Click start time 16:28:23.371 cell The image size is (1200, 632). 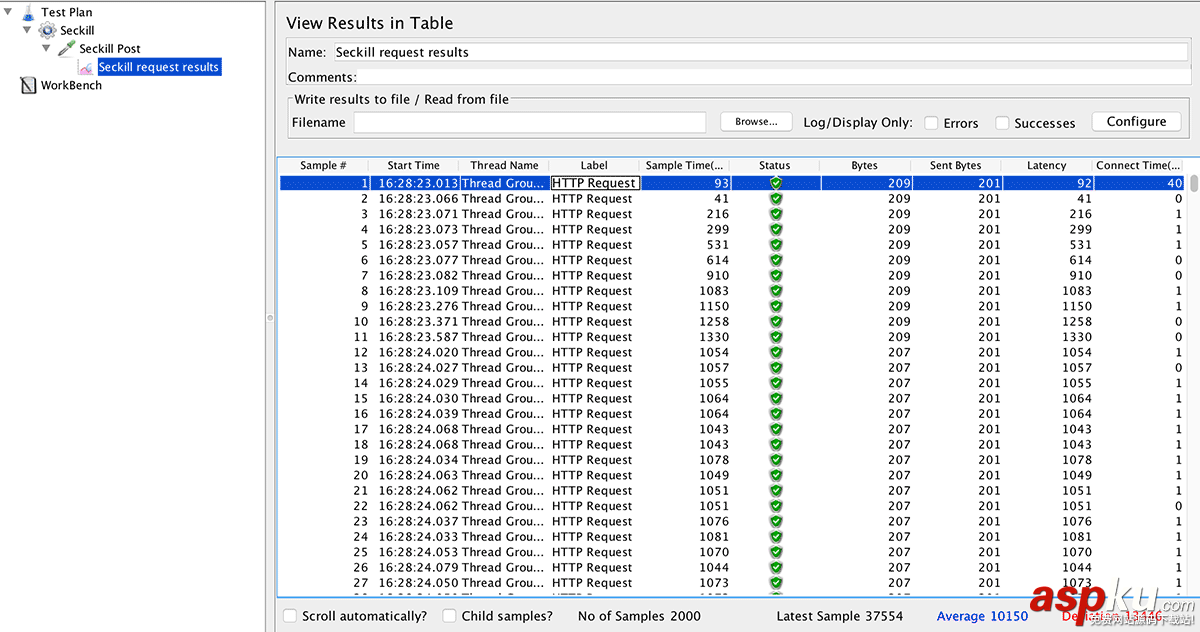click(x=418, y=321)
